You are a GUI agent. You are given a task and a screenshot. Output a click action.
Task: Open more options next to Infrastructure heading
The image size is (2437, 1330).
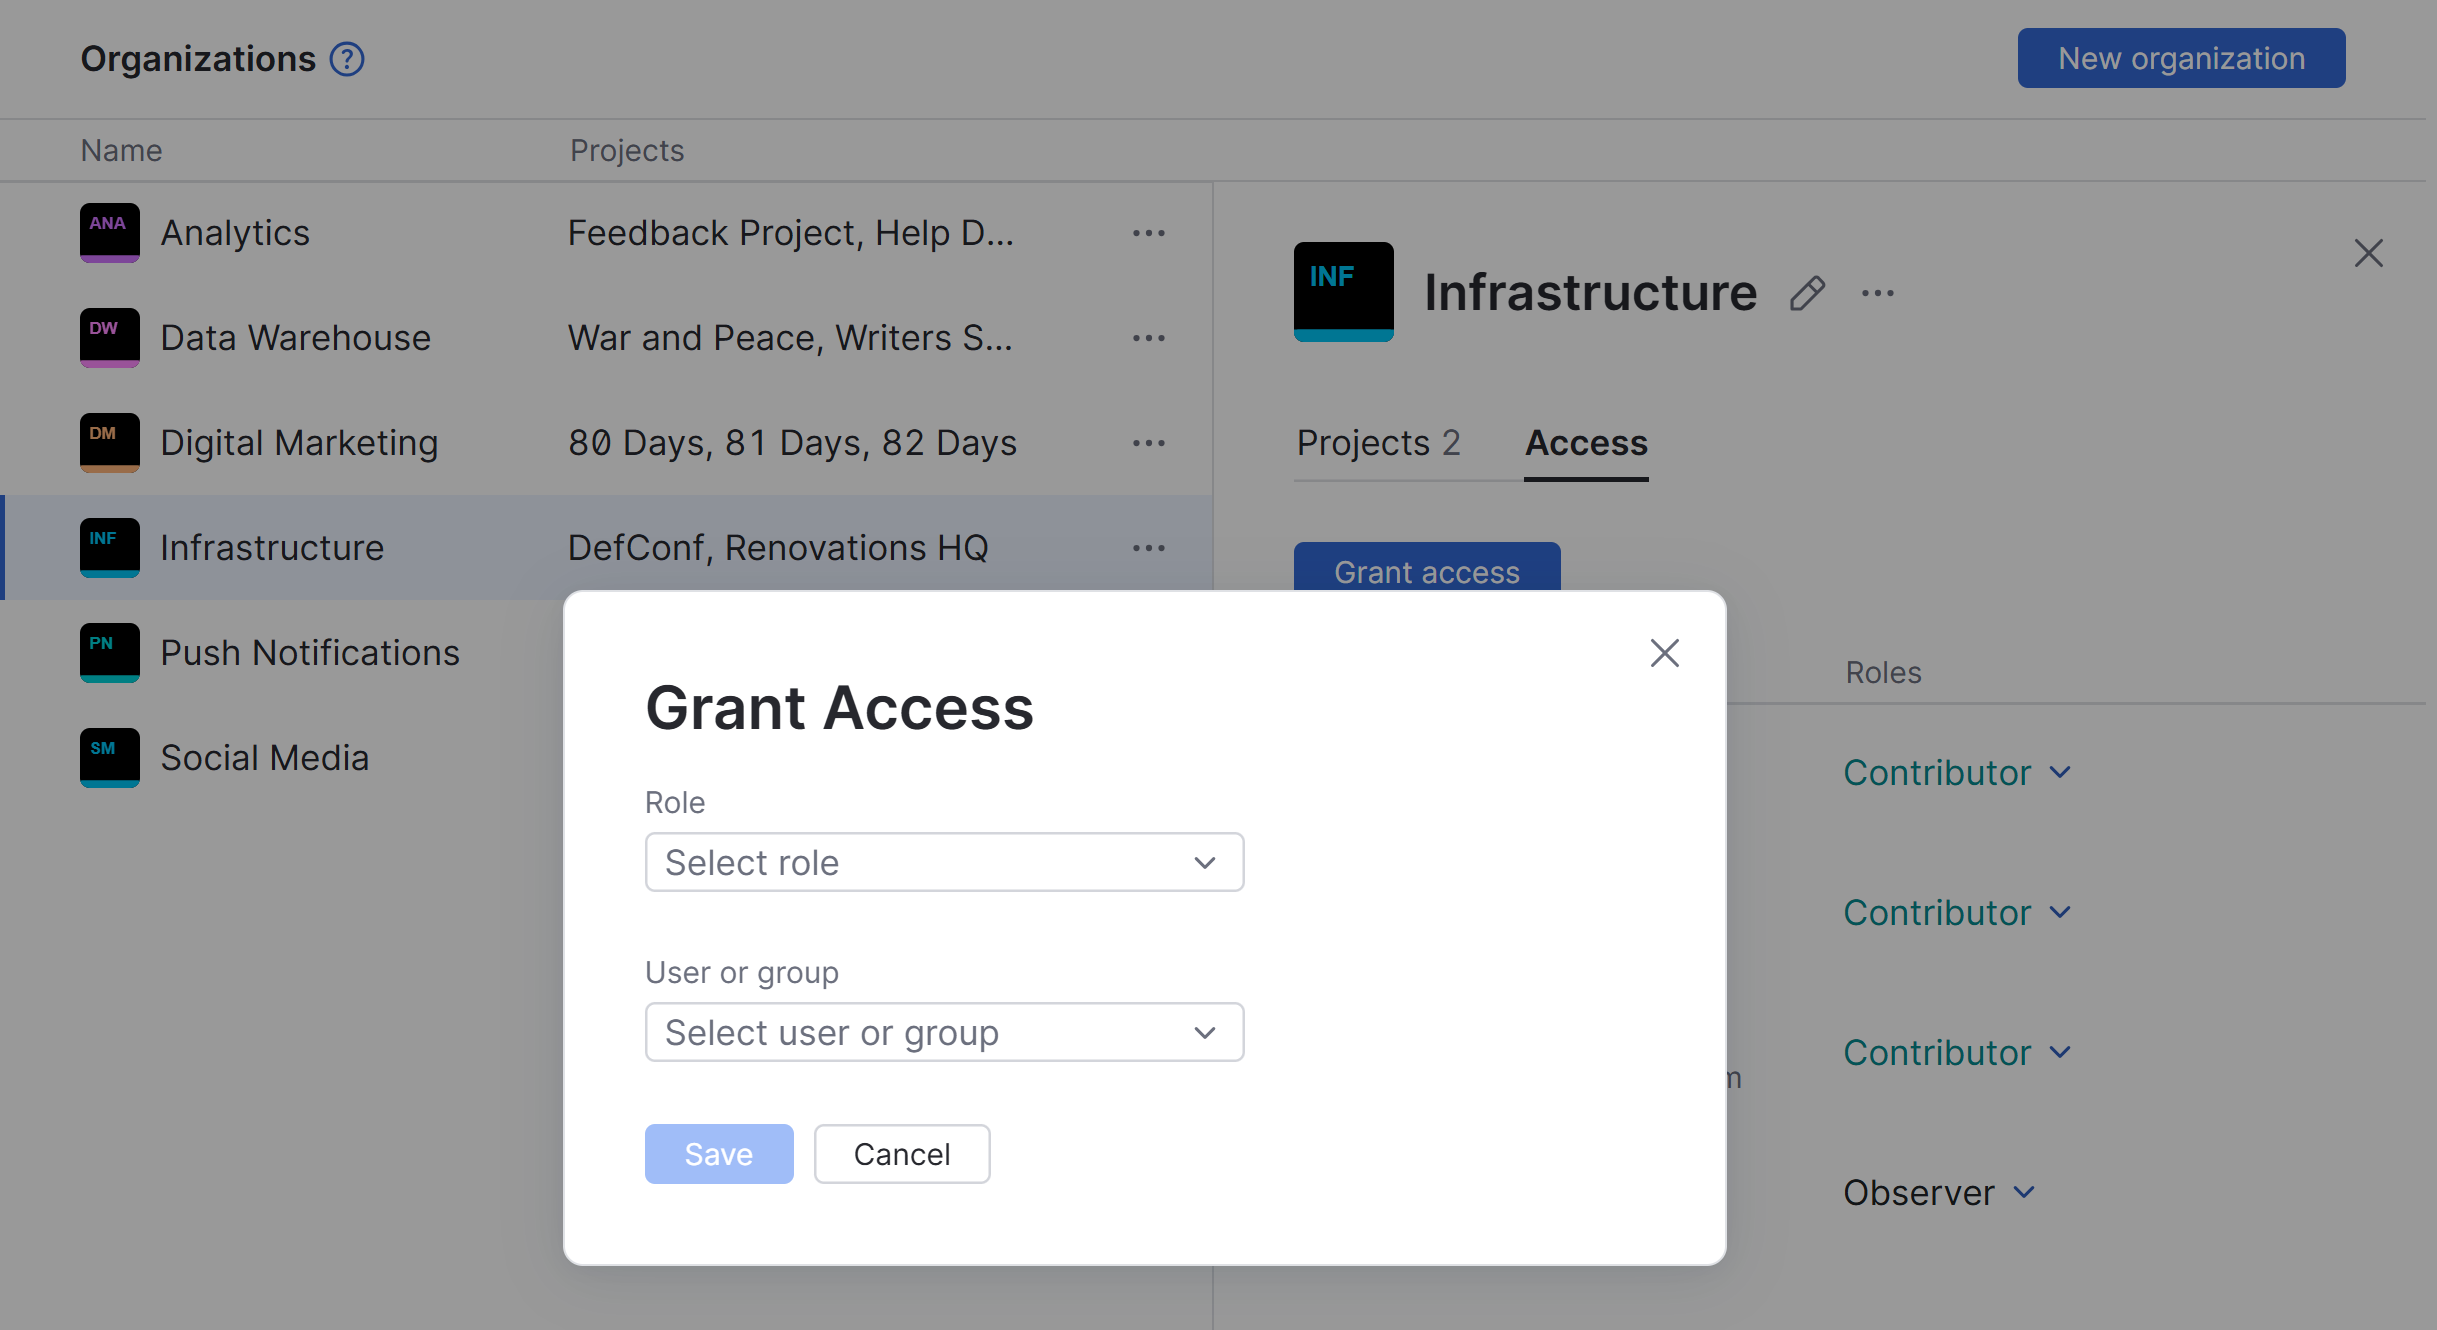[1877, 294]
